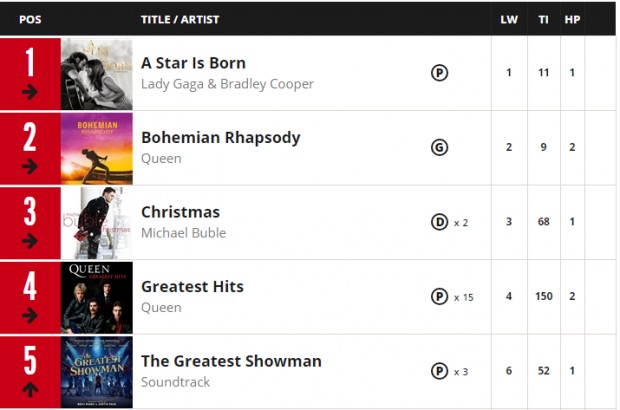Click the right arrow under position 1
Screen dimensions: 620x410
pos(30,92)
